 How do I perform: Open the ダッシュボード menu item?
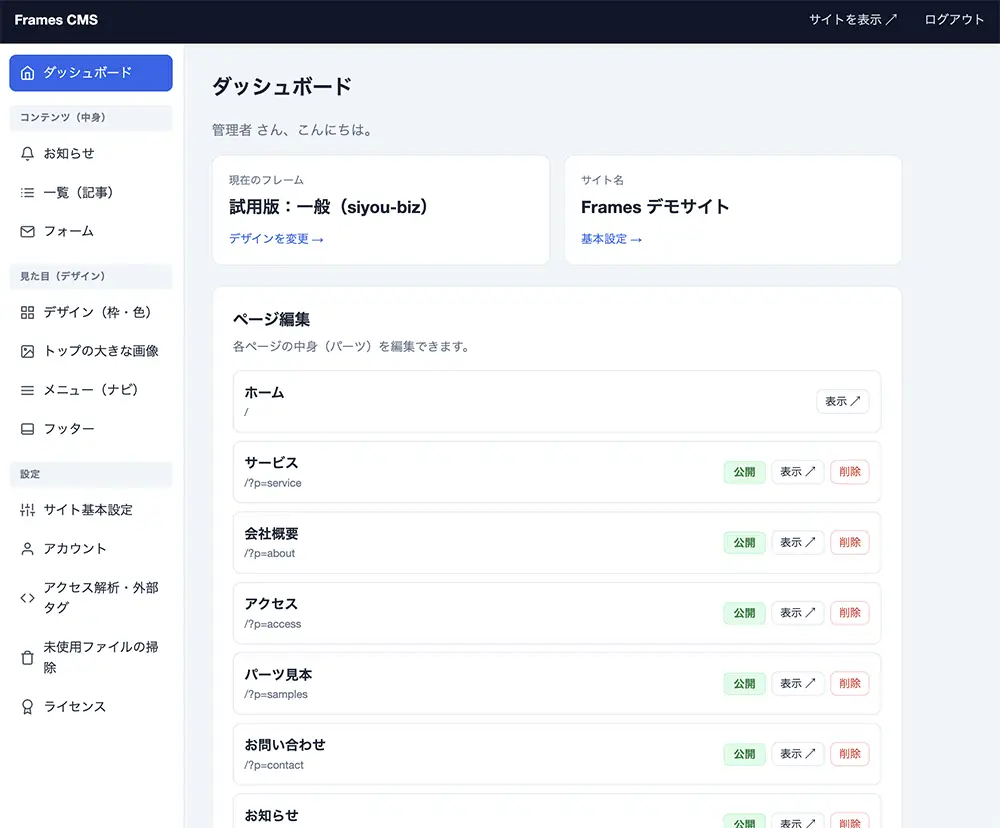click(x=91, y=73)
